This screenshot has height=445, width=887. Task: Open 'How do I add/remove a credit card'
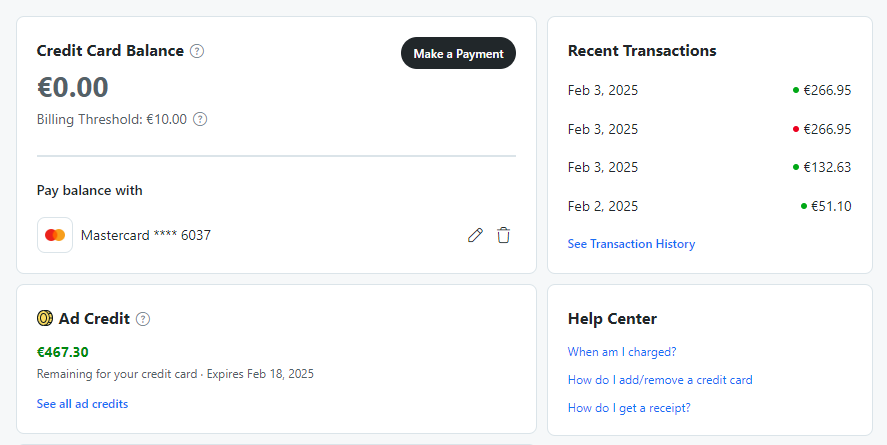pyautogui.click(x=660, y=380)
